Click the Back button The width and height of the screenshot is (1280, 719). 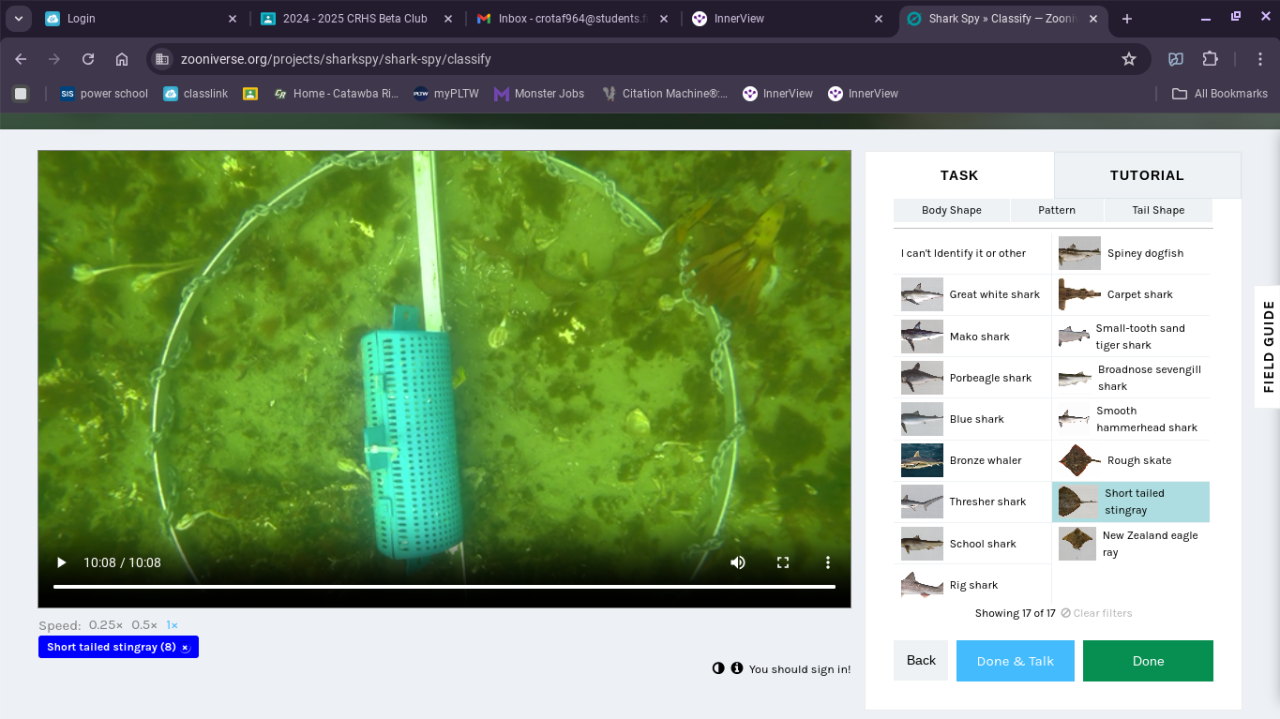(921, 660)
